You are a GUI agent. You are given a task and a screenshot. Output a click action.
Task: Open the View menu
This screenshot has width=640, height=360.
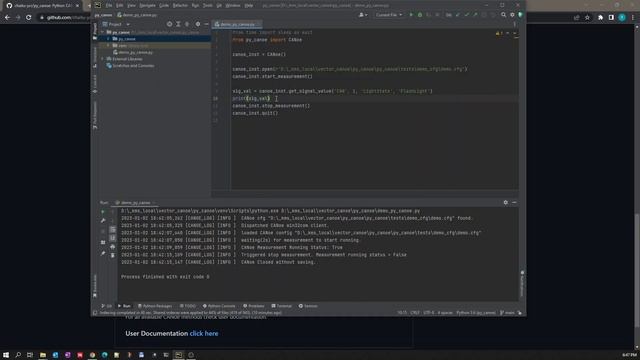point(131,5)
